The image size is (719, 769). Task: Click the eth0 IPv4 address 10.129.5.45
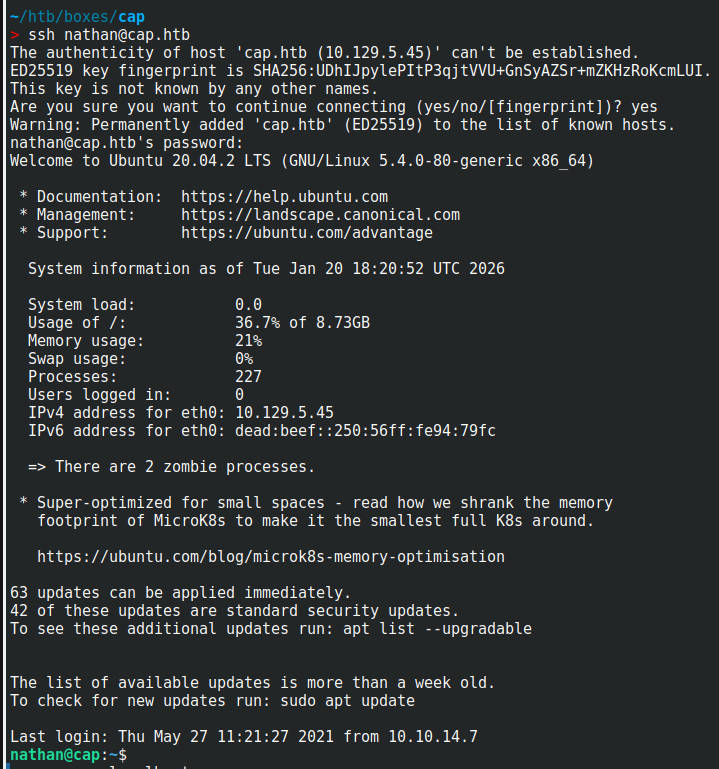click(284, 413)
